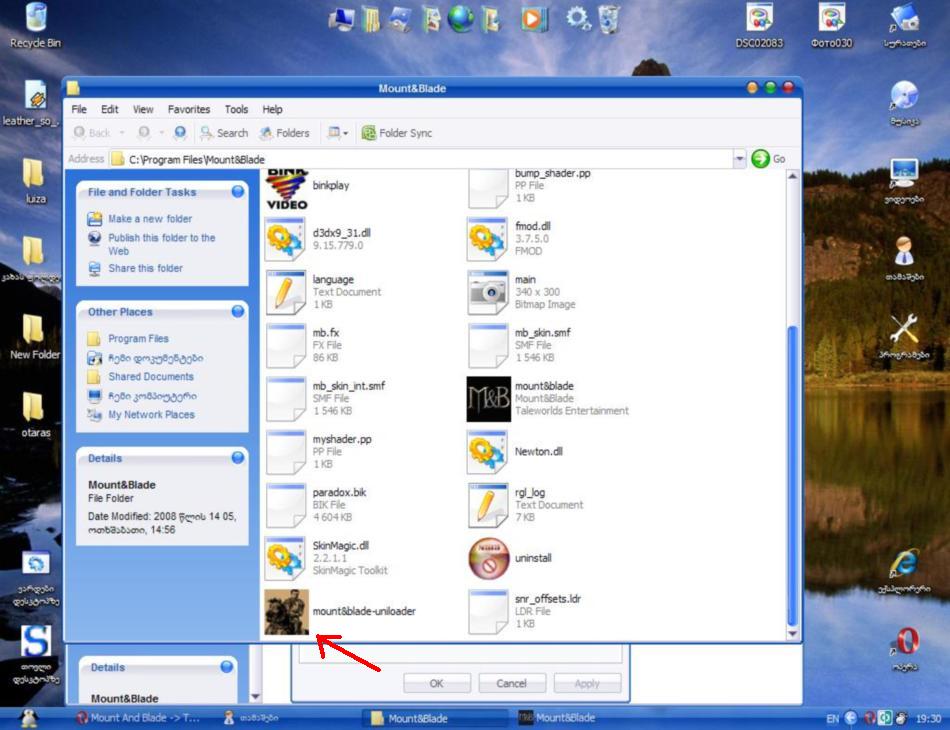The height and width of the screenshot is (730, 950).
Task: Click the Folder Sync toolbar button
Action: coord(397,133)
